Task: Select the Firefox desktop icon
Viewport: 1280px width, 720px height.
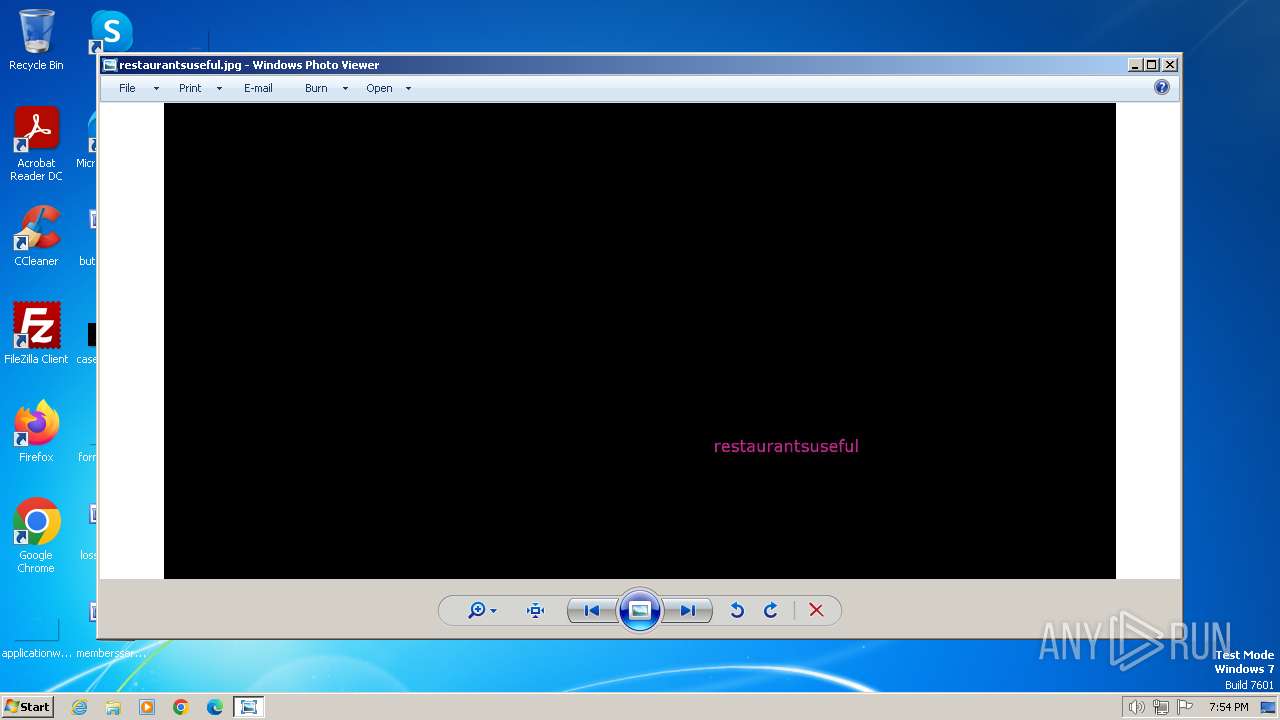Action: pyautogui.click(x=36, y=431)
